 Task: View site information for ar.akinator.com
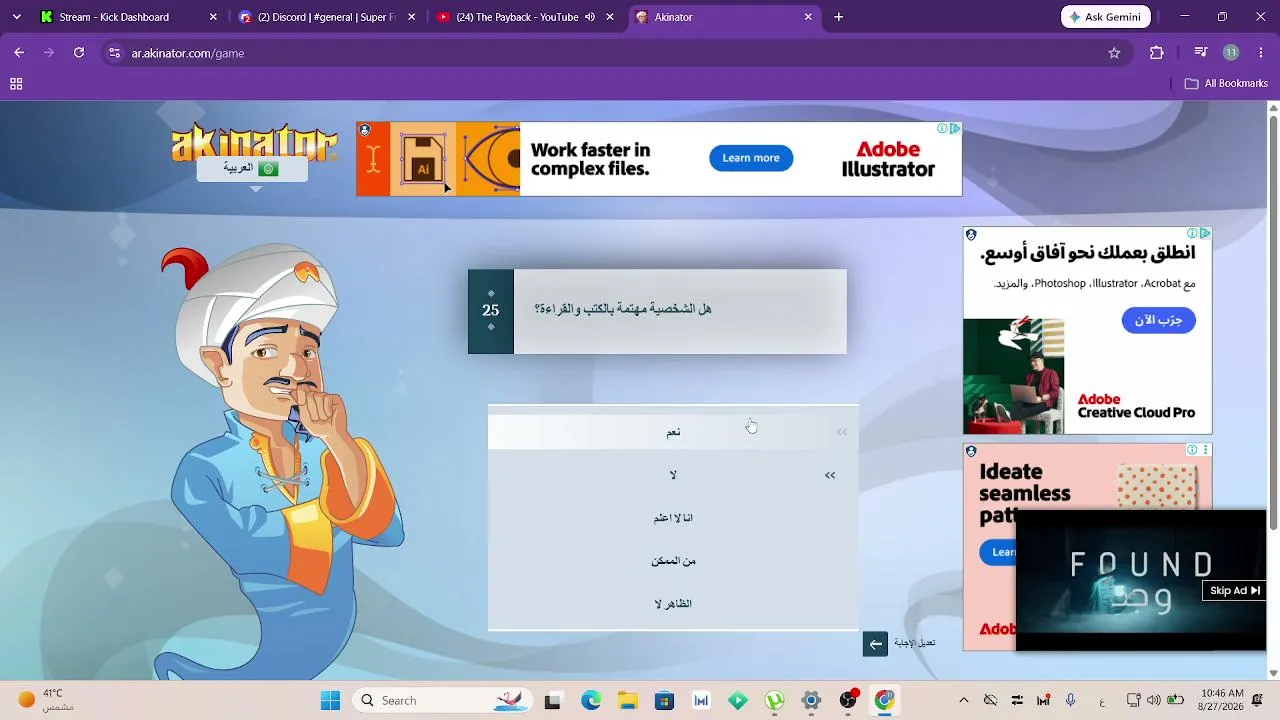(x=115, y=53)
